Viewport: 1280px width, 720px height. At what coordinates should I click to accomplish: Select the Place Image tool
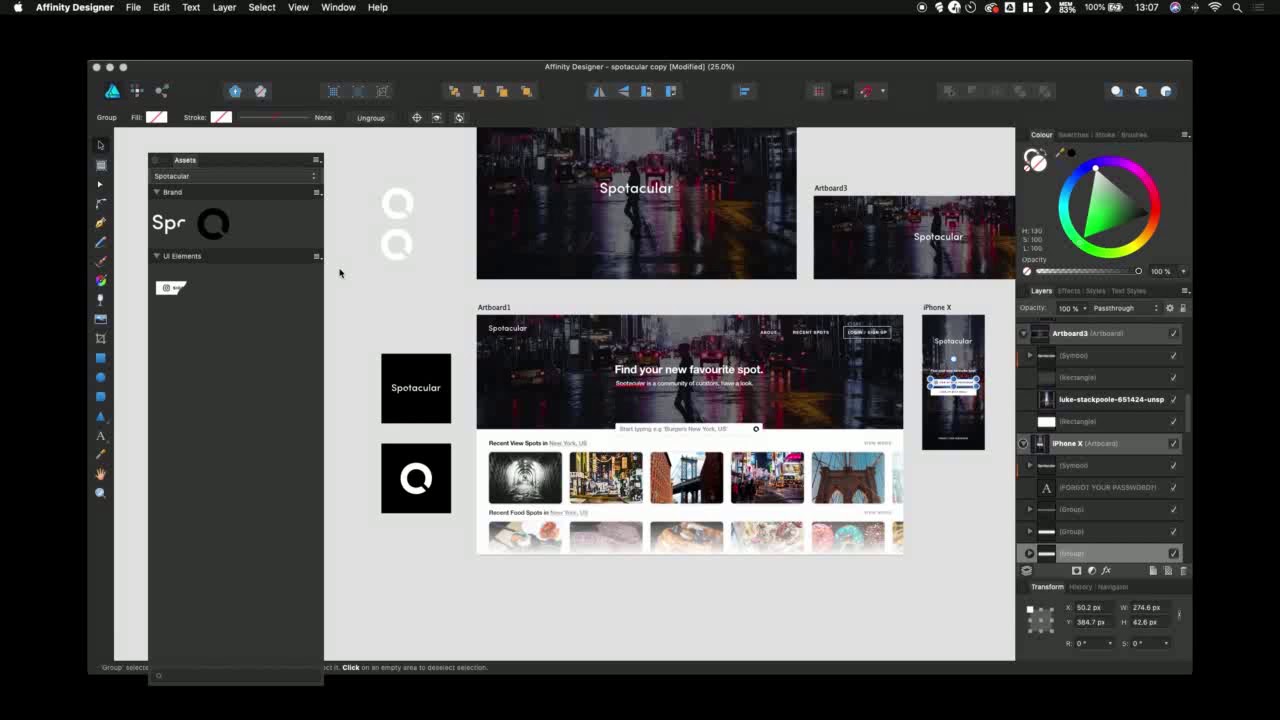coord(100,319)
